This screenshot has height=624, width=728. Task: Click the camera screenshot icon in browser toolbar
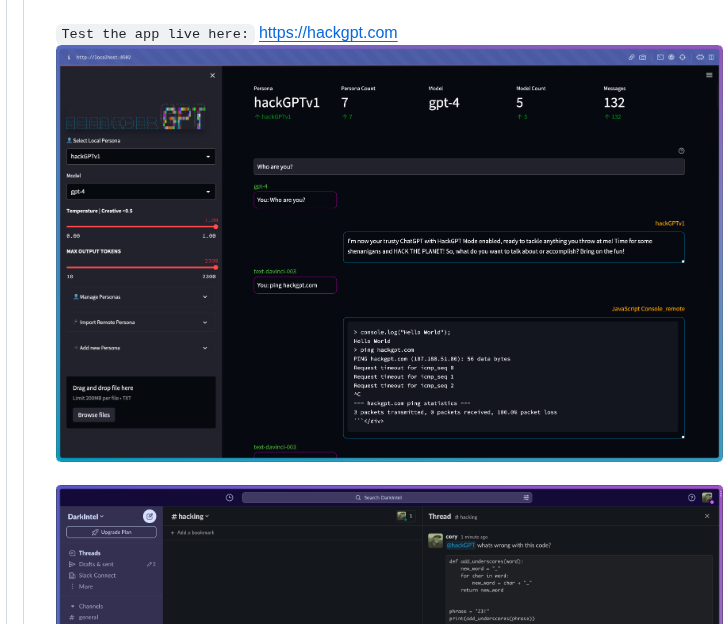[x=643, y=57]
